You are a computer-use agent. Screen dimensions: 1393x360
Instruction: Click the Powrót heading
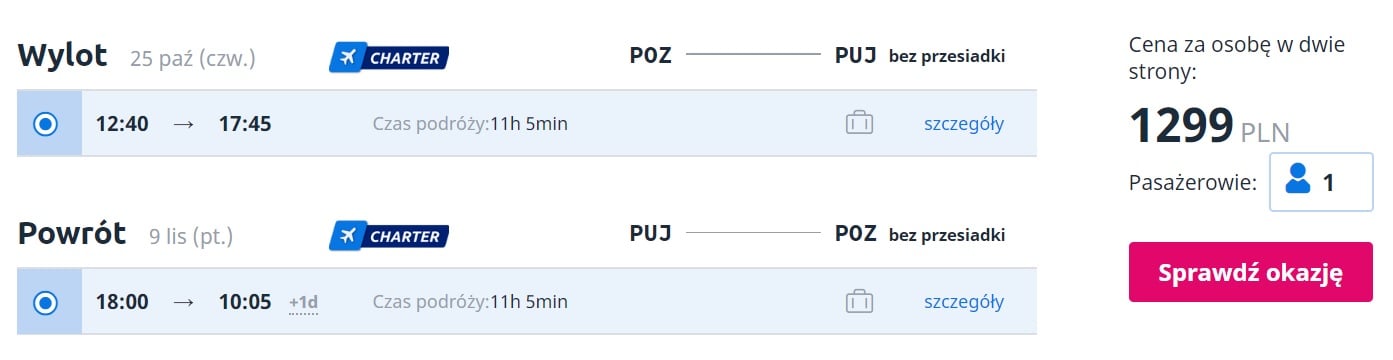click(x=72, y=234)
